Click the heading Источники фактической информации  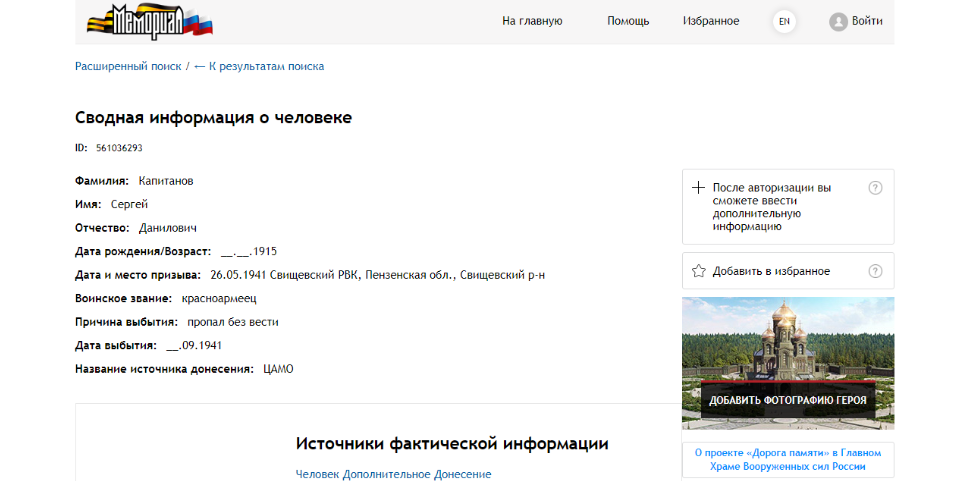coord(452,444)
